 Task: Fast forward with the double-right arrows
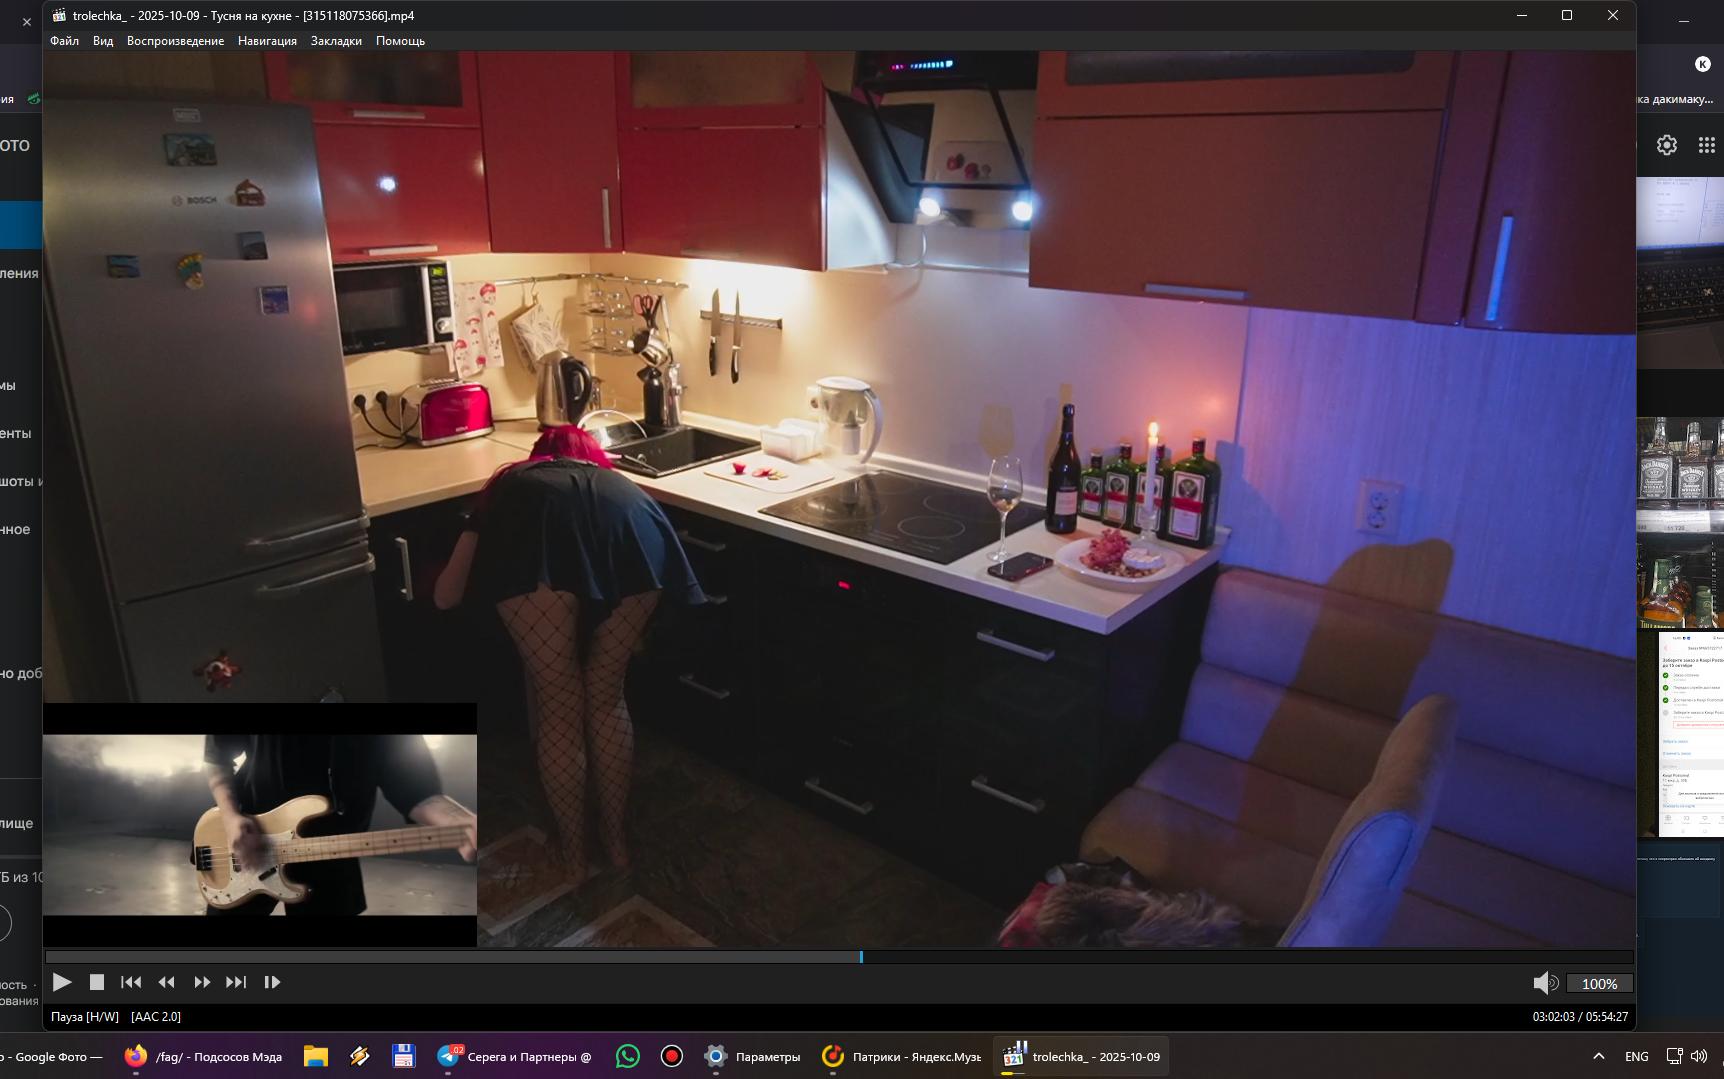pyautogui.click(x=202, y=982)
